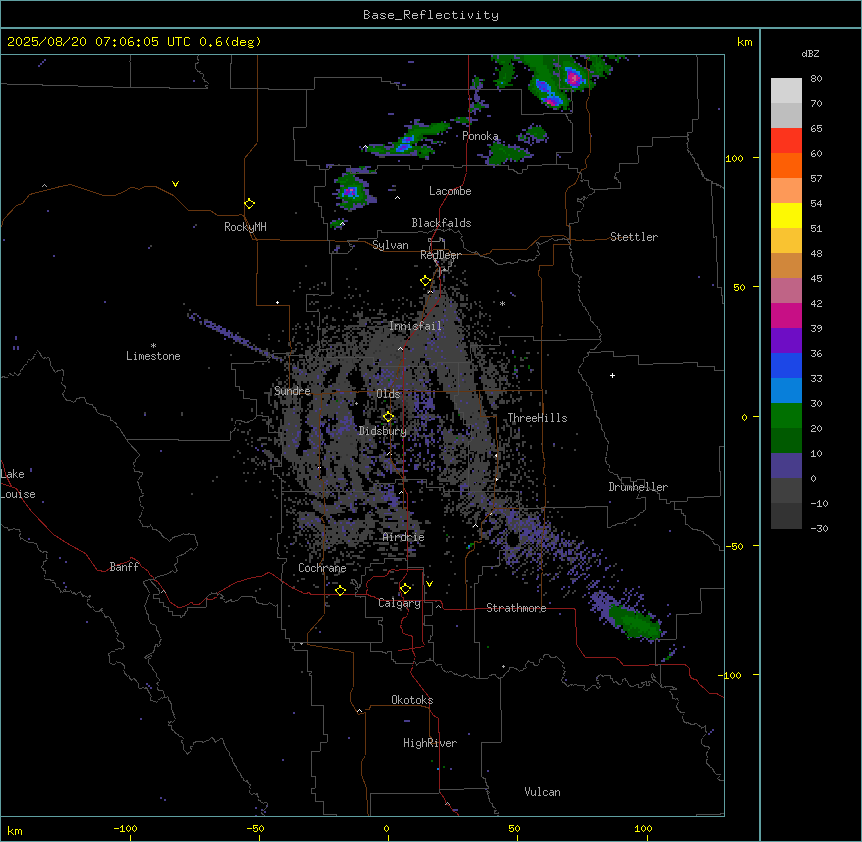Select the Blackfalds label
Viewport: 862px width, 842px height.
(x=441, y=223)
